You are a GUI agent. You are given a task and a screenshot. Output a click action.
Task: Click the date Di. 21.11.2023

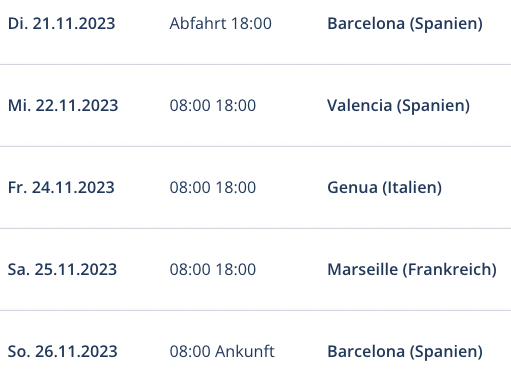[61, 24]
